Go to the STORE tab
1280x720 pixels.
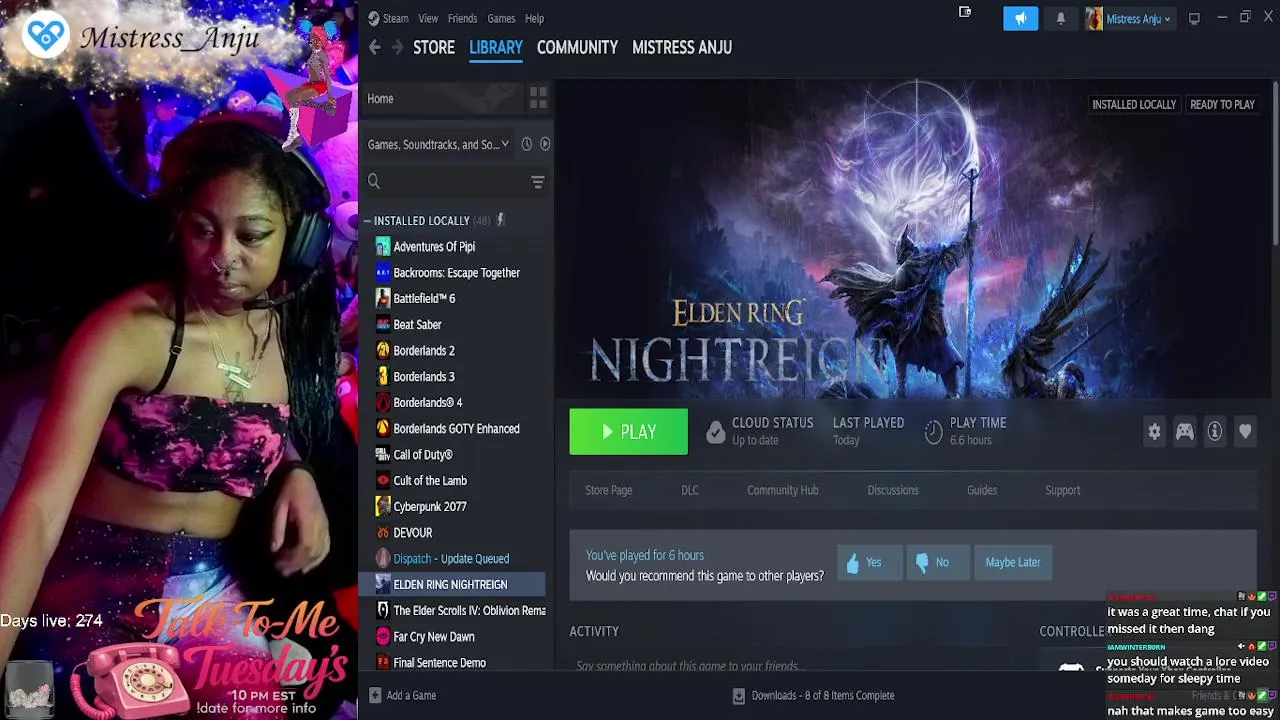click(434, 47)
